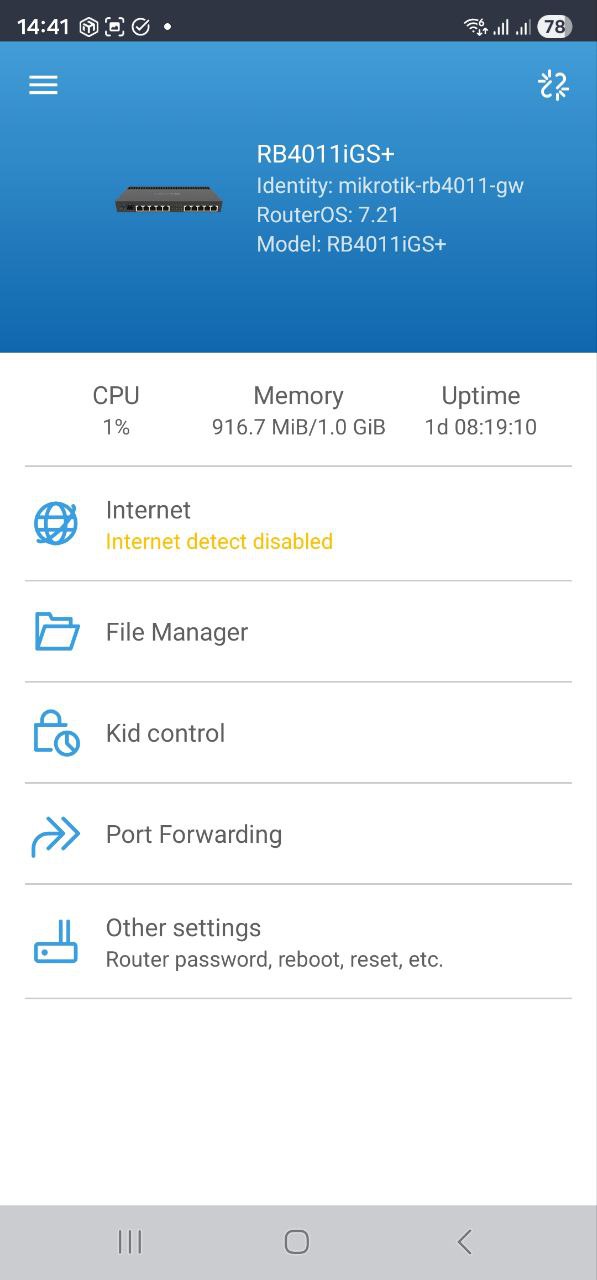Tap the File Manager folder icon

pyautogui.click(x=57, y=630)
